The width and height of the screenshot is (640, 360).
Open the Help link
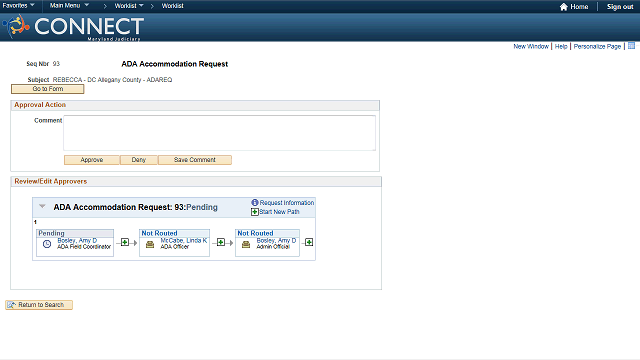click(561, 47)
